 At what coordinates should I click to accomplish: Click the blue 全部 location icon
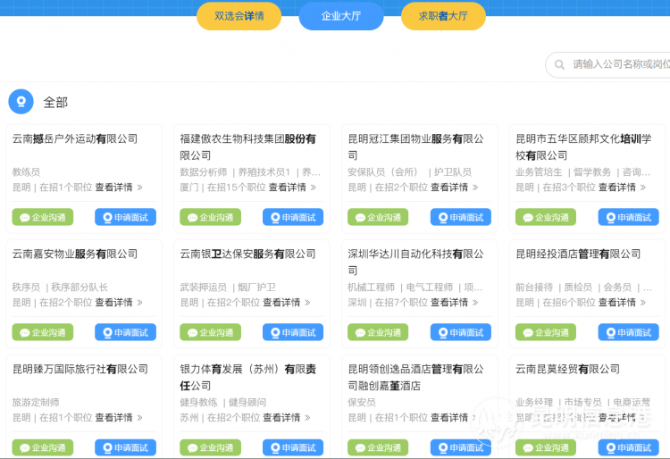20,102
